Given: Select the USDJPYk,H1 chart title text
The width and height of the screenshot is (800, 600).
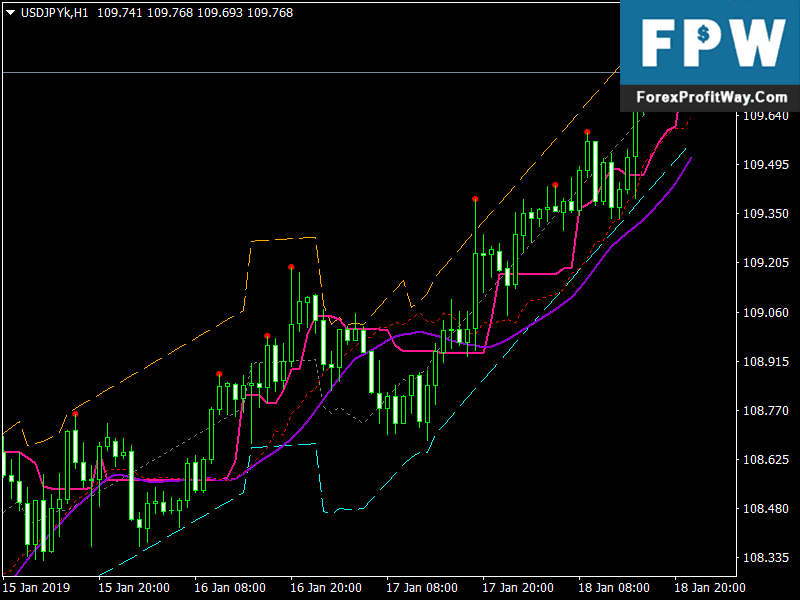Looking at the screenshot, I should (x=55, y=13).
